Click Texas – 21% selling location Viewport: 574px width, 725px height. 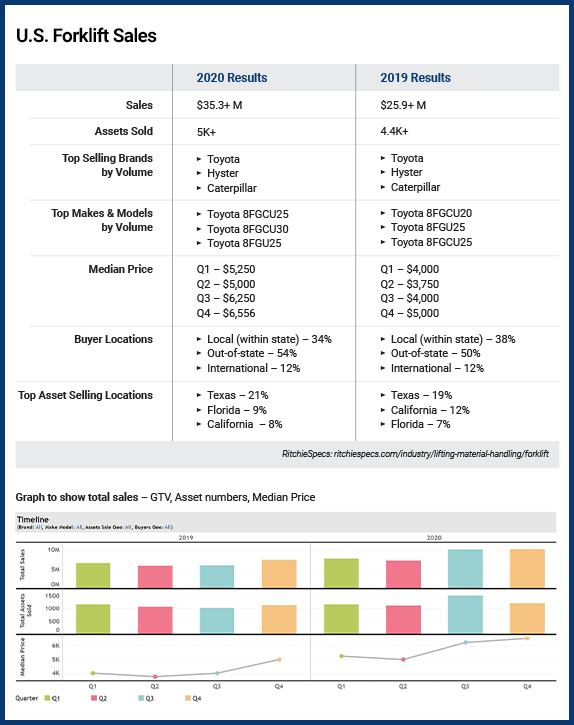point(237,395)
